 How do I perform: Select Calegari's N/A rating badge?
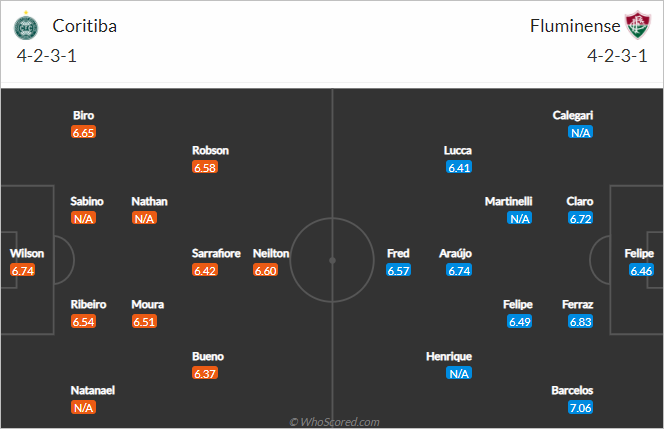tap(580, 133)
